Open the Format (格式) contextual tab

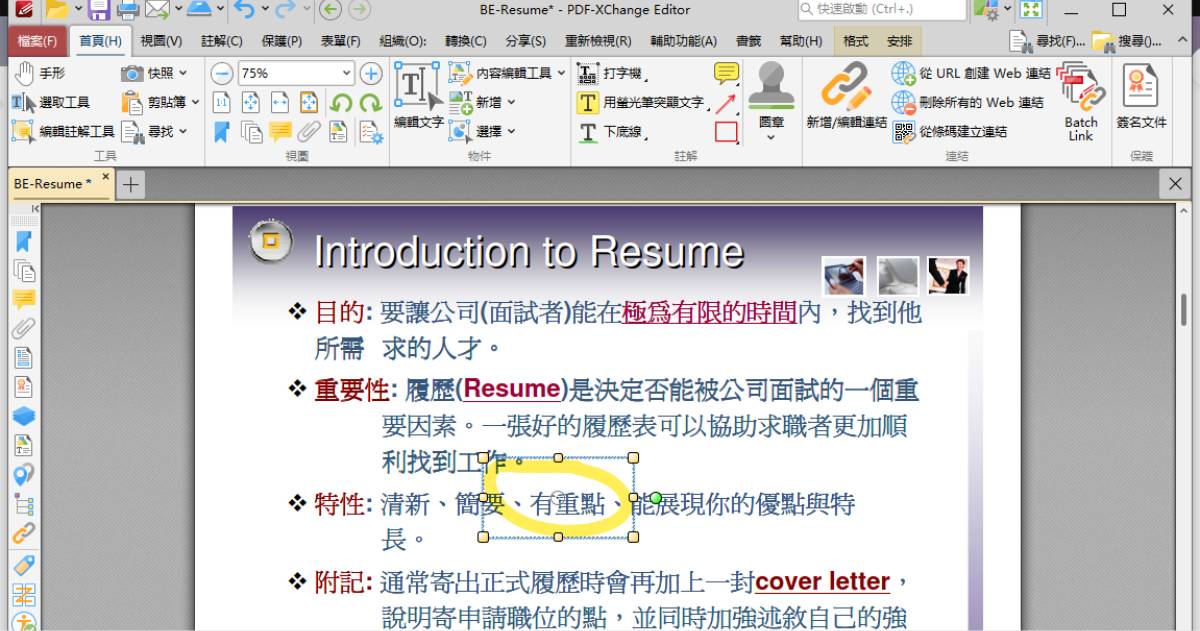(x=856, y=41)
